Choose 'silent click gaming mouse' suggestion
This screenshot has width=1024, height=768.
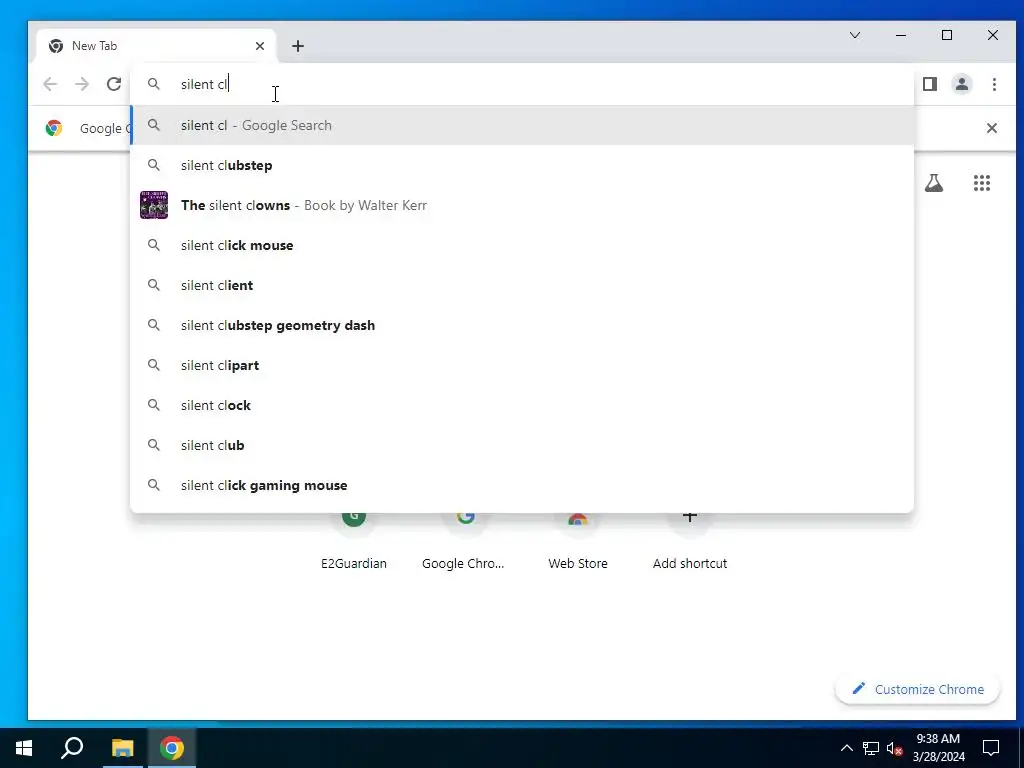(522, 485)
